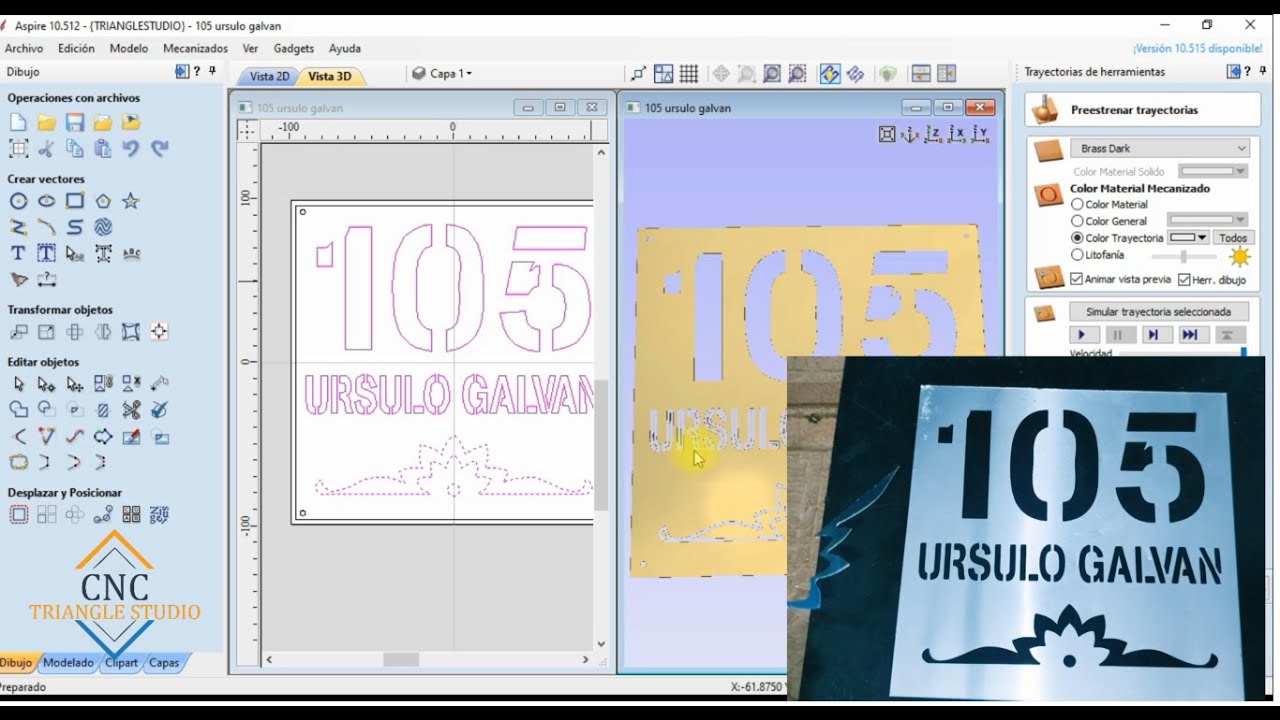The width and height of the screenshot is (1280, 720).
Task: Click the Save file floppy icon
Action: pos(74,122)
